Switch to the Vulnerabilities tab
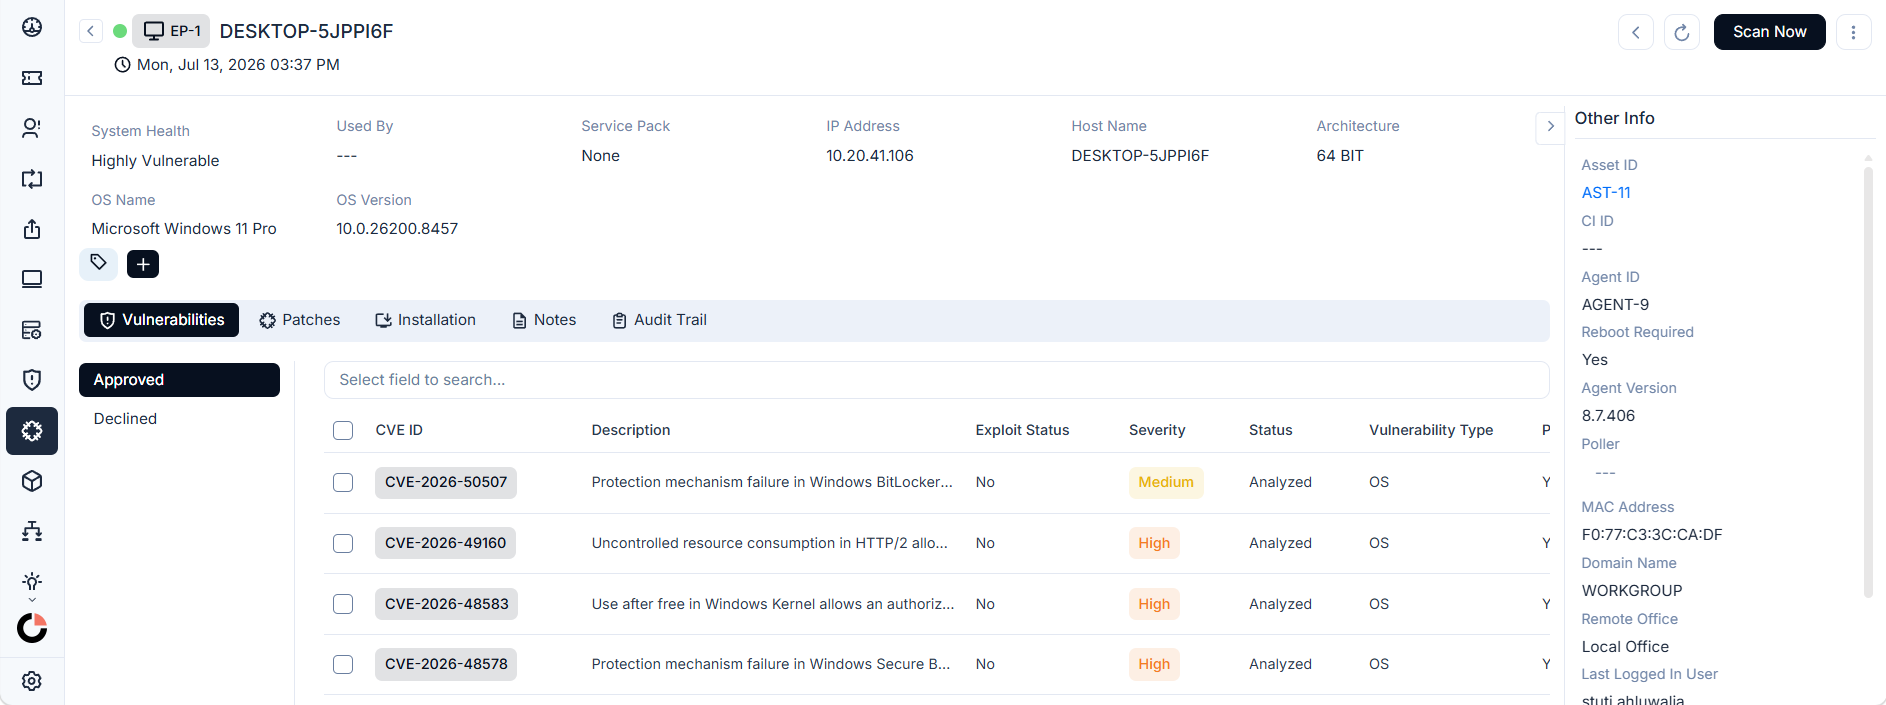The height and width of the screenshot is (705, 1886). (x=162, y=320)
